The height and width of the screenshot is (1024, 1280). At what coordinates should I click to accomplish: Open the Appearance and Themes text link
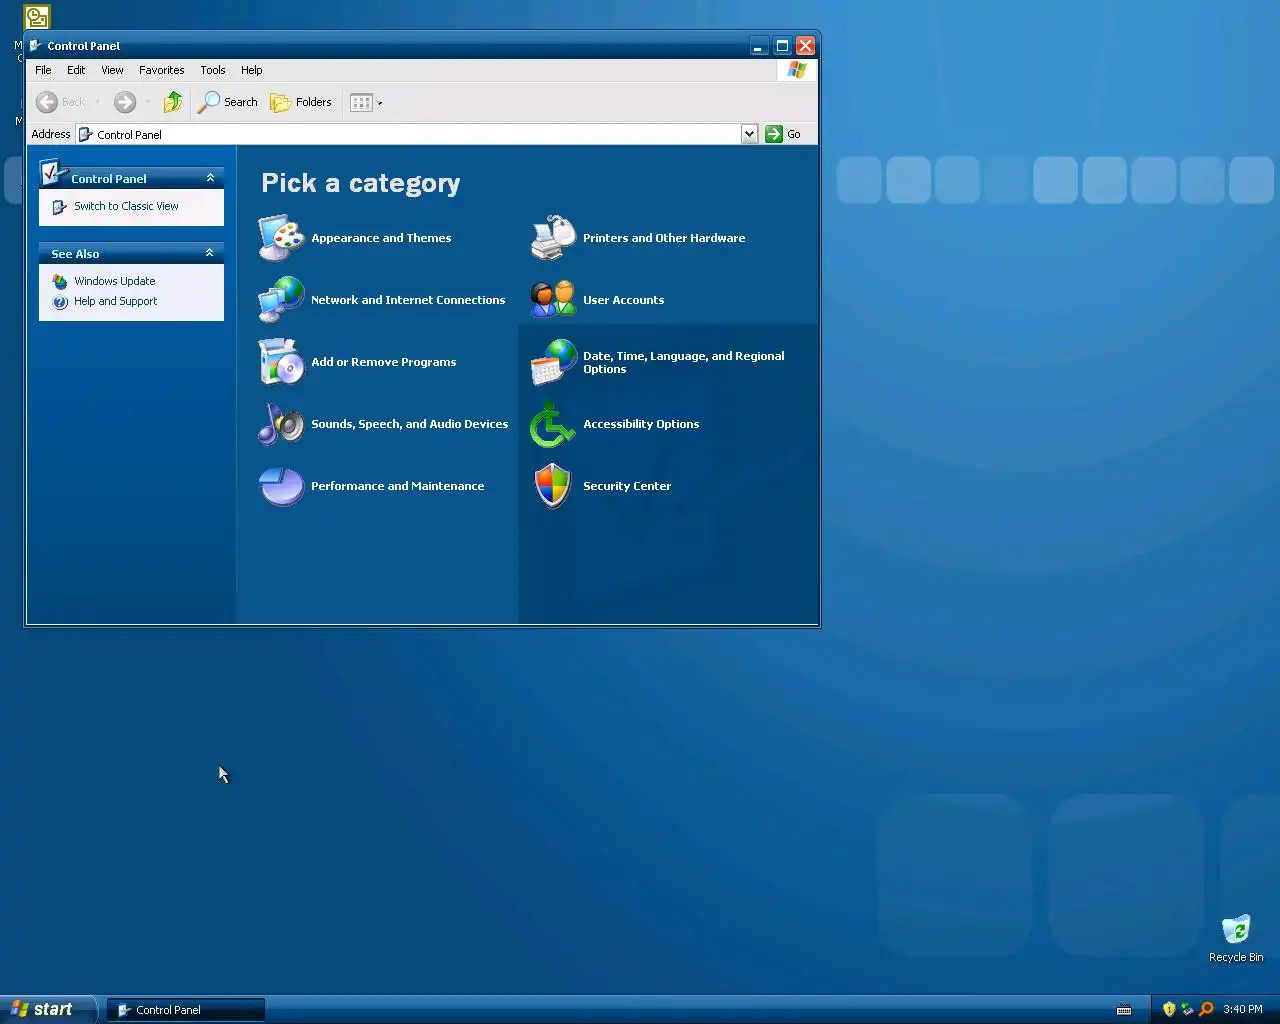(381, 238)
